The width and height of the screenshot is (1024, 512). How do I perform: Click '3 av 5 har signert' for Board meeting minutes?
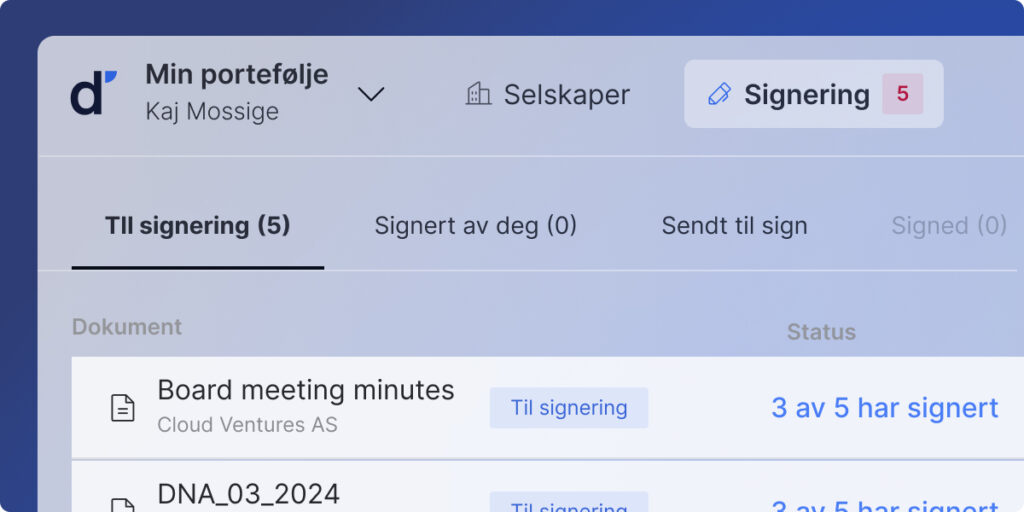coord(884,408)
